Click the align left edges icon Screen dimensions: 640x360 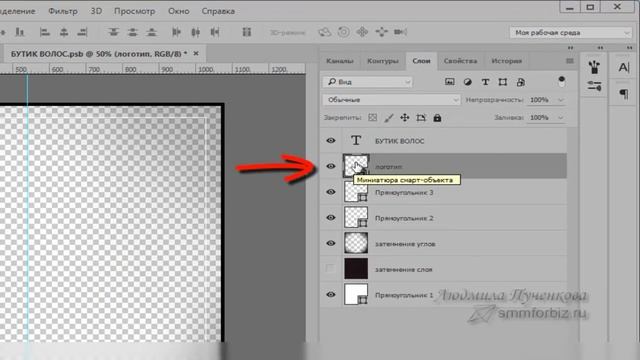44,32
